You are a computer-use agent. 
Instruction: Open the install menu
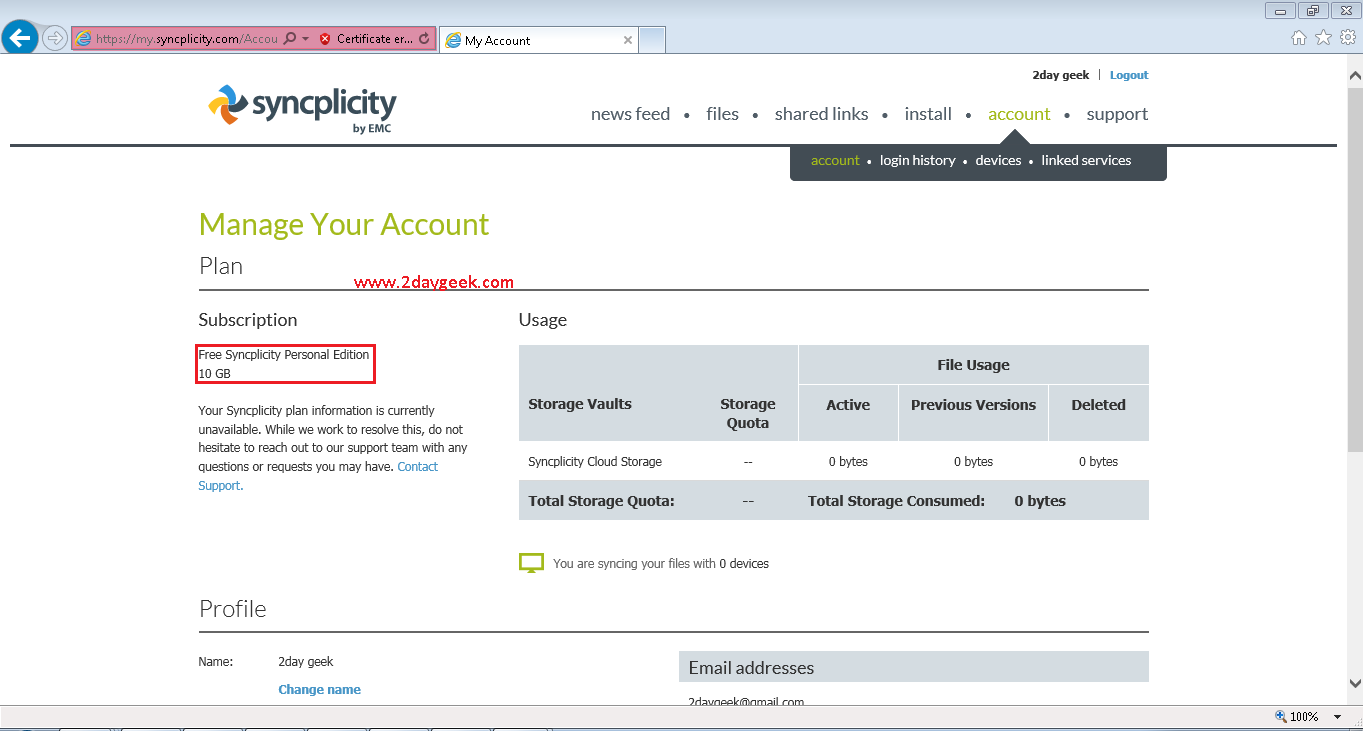[x=928, y=114]
